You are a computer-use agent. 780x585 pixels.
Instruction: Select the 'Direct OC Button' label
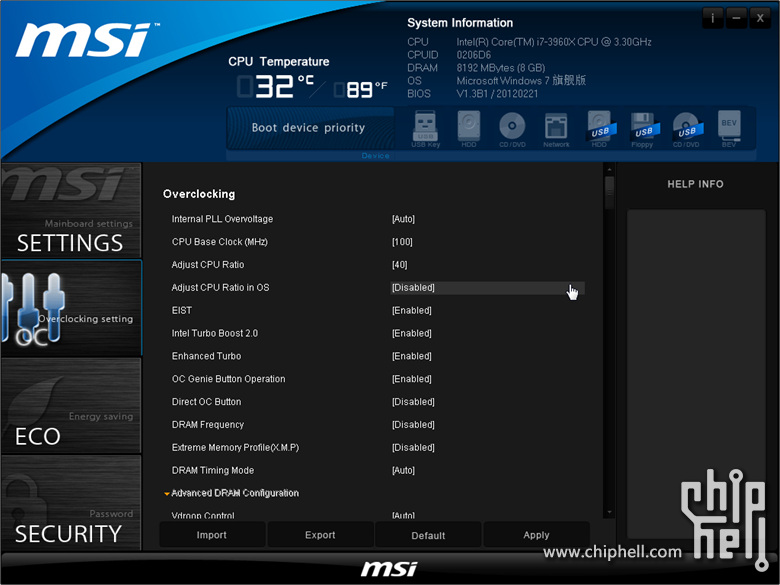[x=206, y=402]
